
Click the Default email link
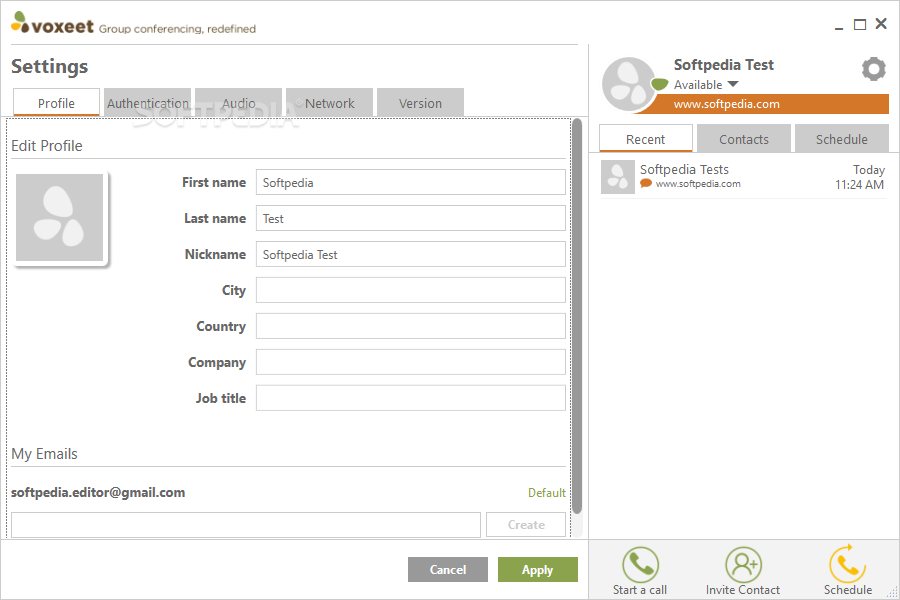click(546, 493)
